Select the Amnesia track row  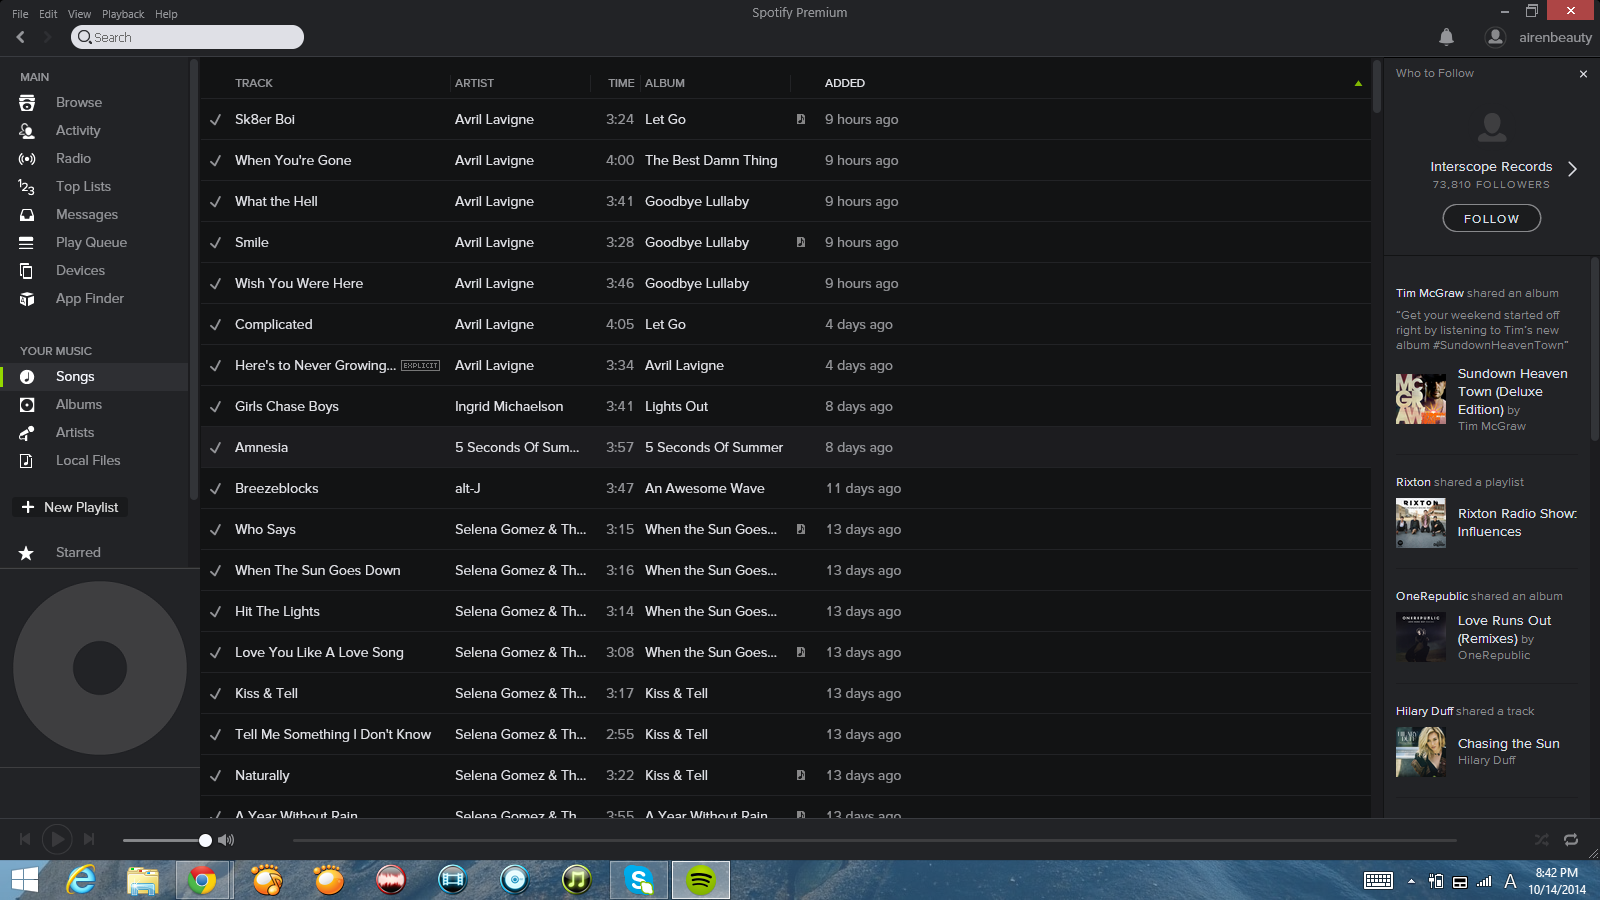(785, 448)
